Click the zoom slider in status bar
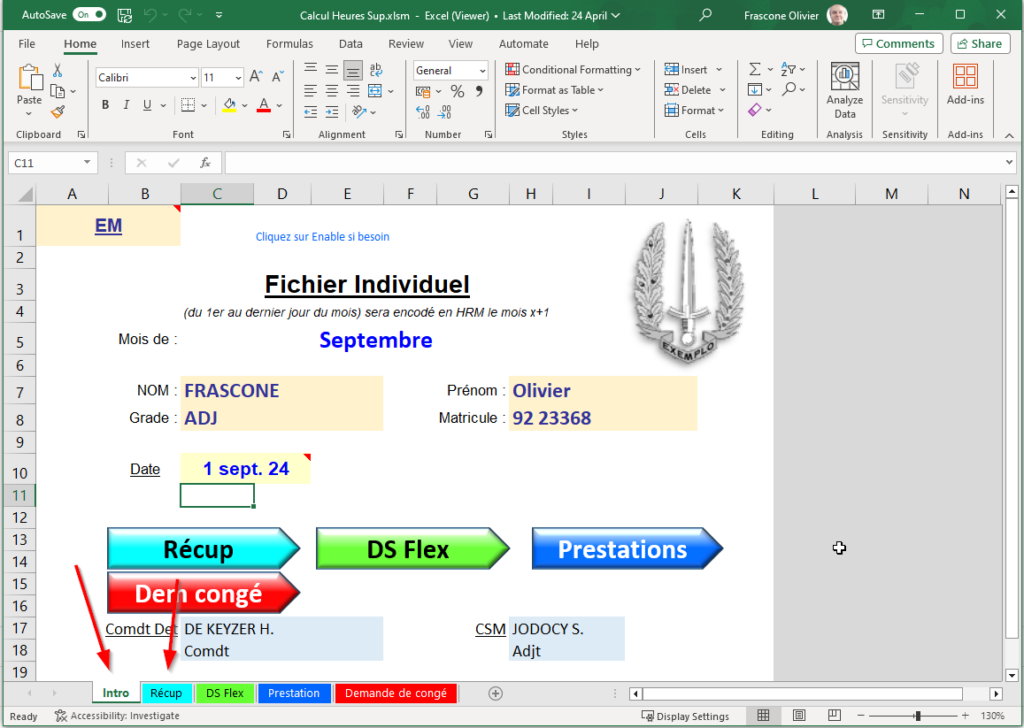Image resolution: width=1024 pixels, height=728 pixels. coord(917,716)
